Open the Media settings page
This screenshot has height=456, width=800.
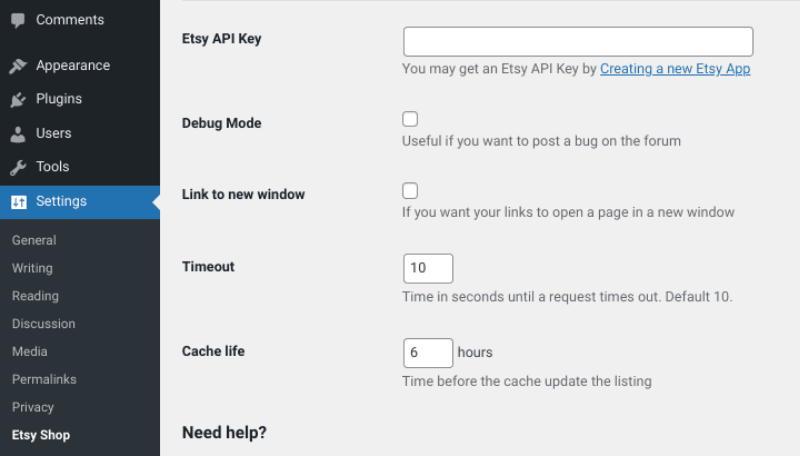pyautogui.click(x=30, y=351)
